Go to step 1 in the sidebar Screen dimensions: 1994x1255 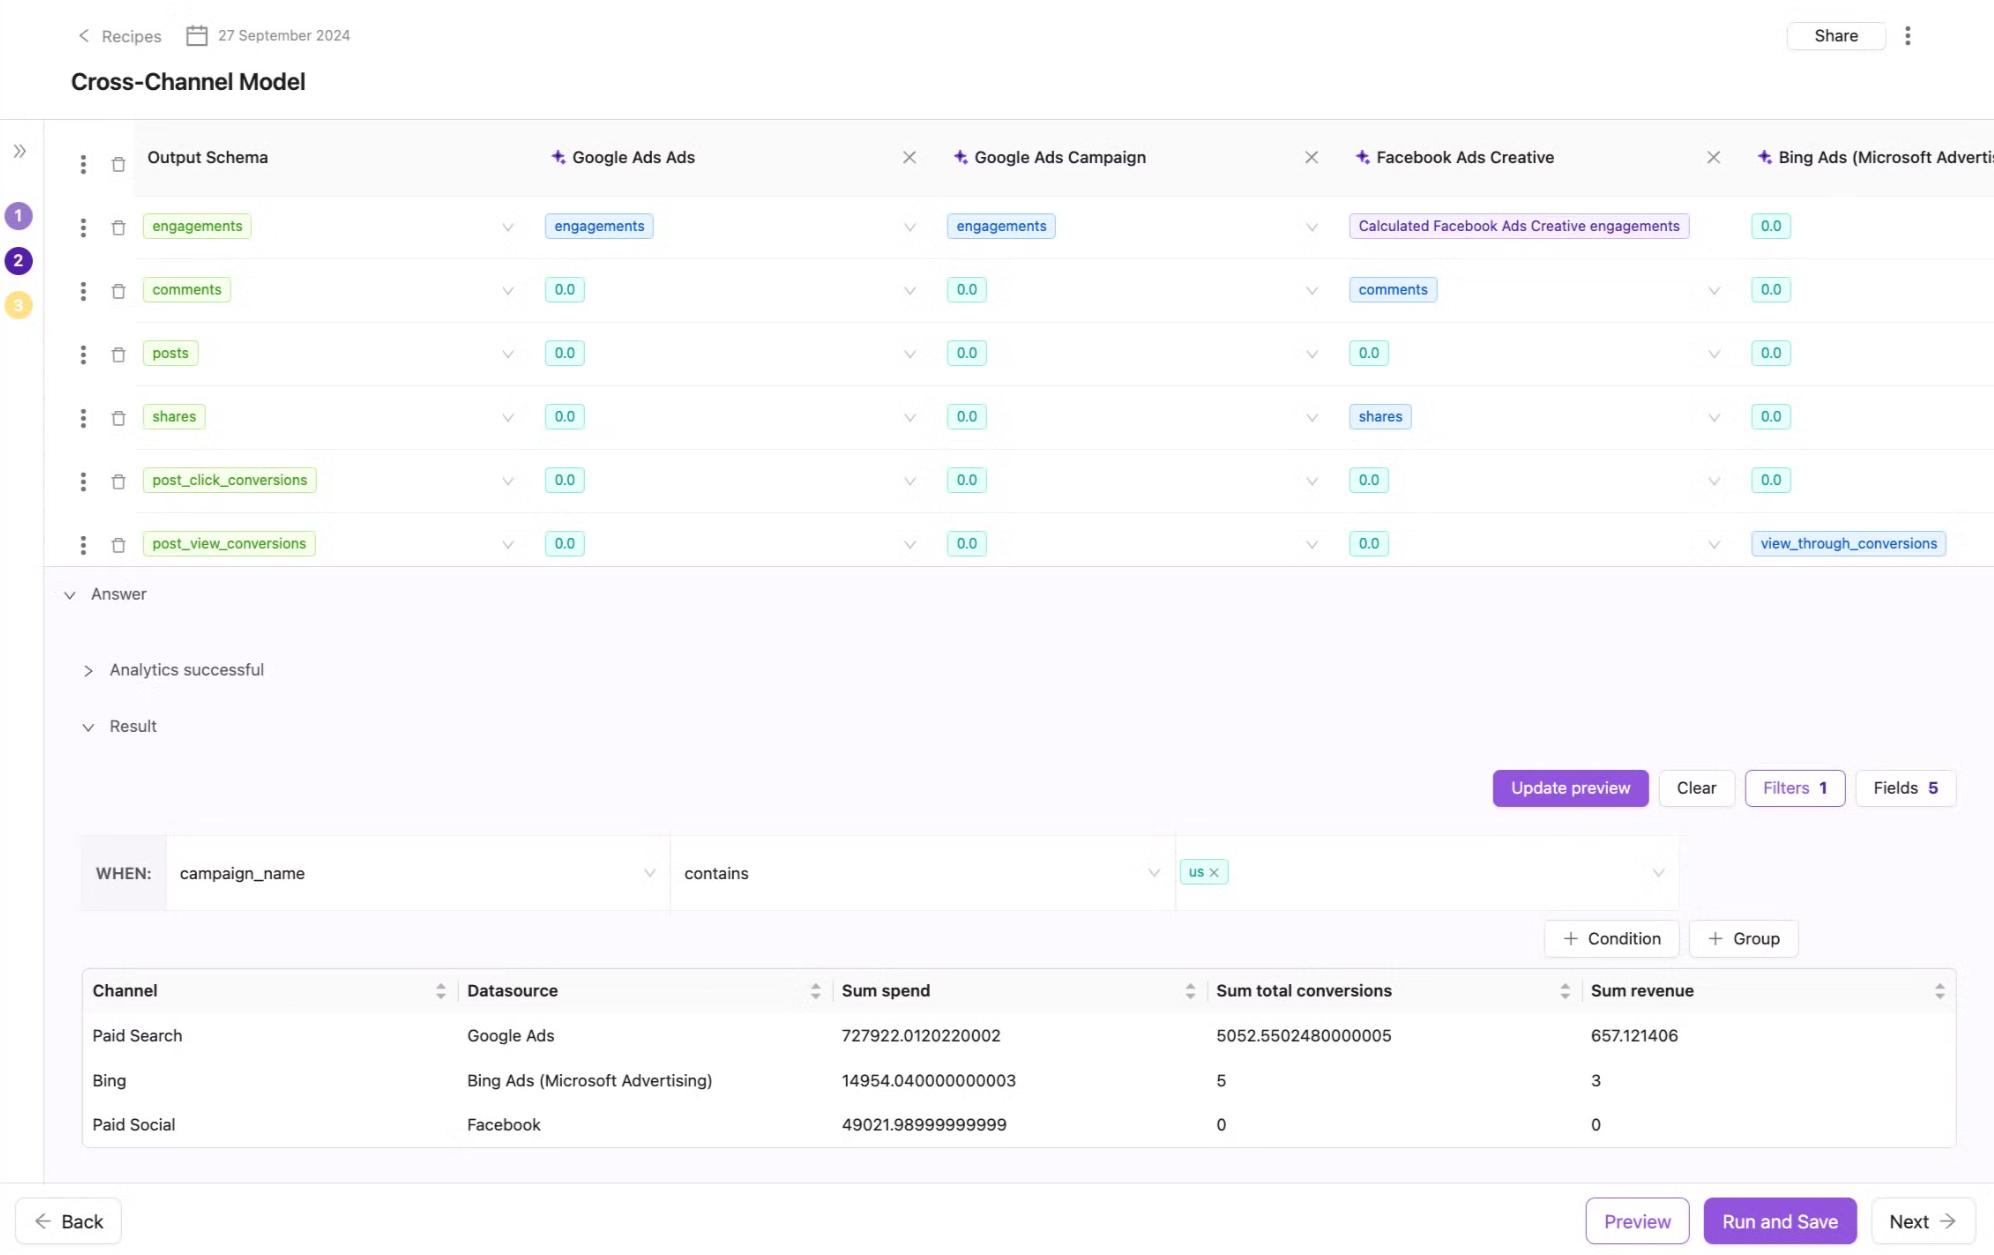coord(18,216)
